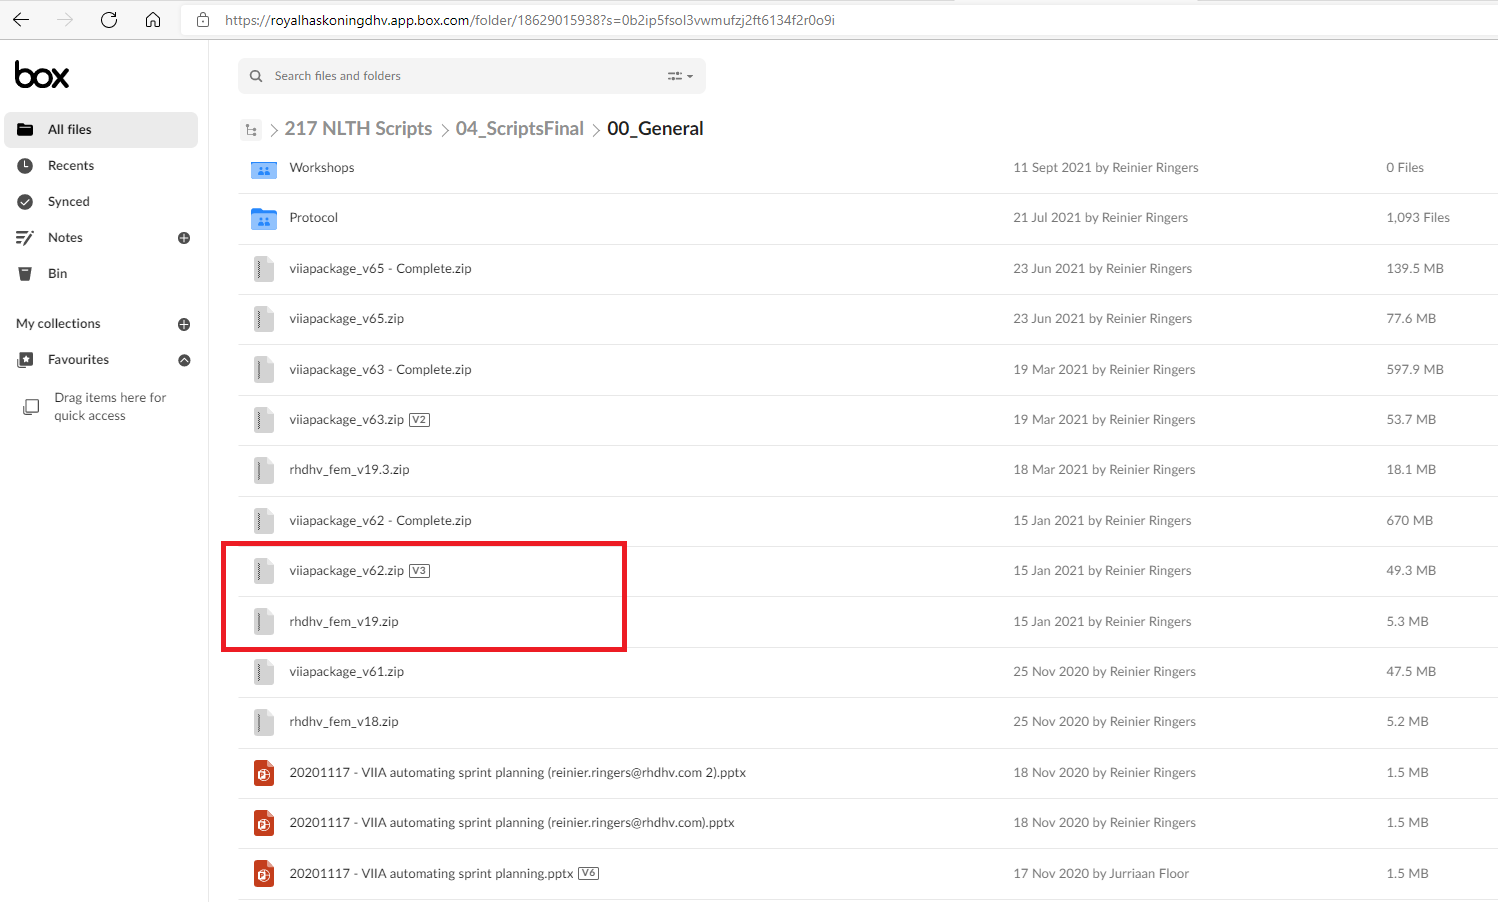Open the sprint planning '(reinier.ringers@rhdhv.com 2).pptx' file
This screenshot has height=902, width=1498.
(x=517, y=773)
